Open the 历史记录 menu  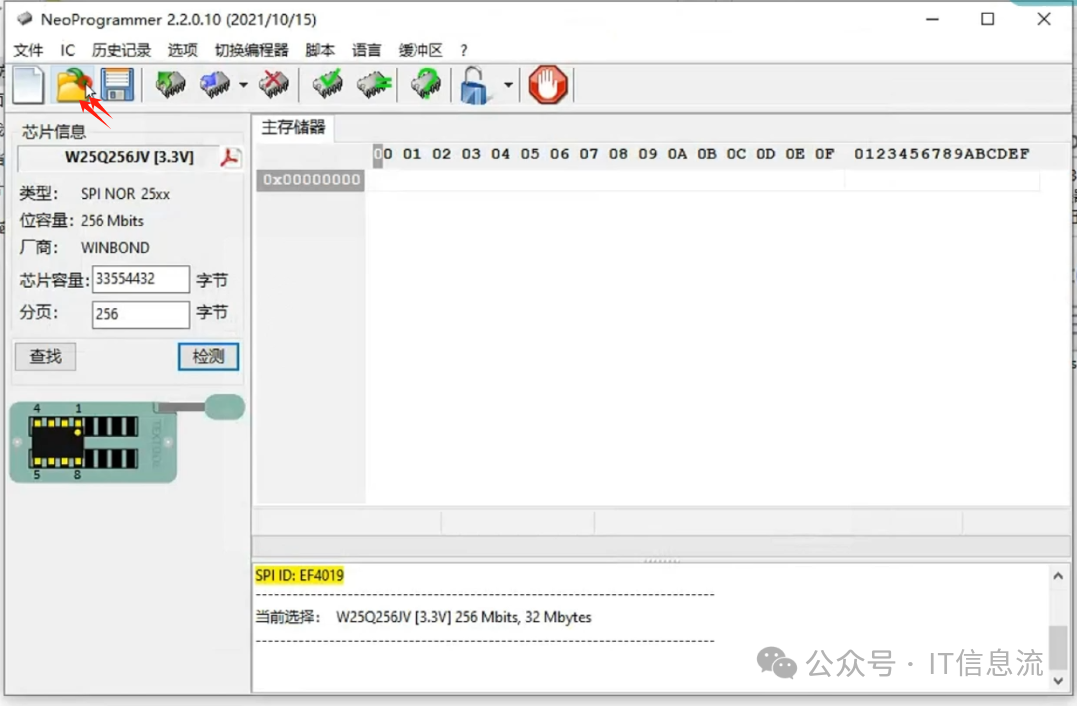121,50
